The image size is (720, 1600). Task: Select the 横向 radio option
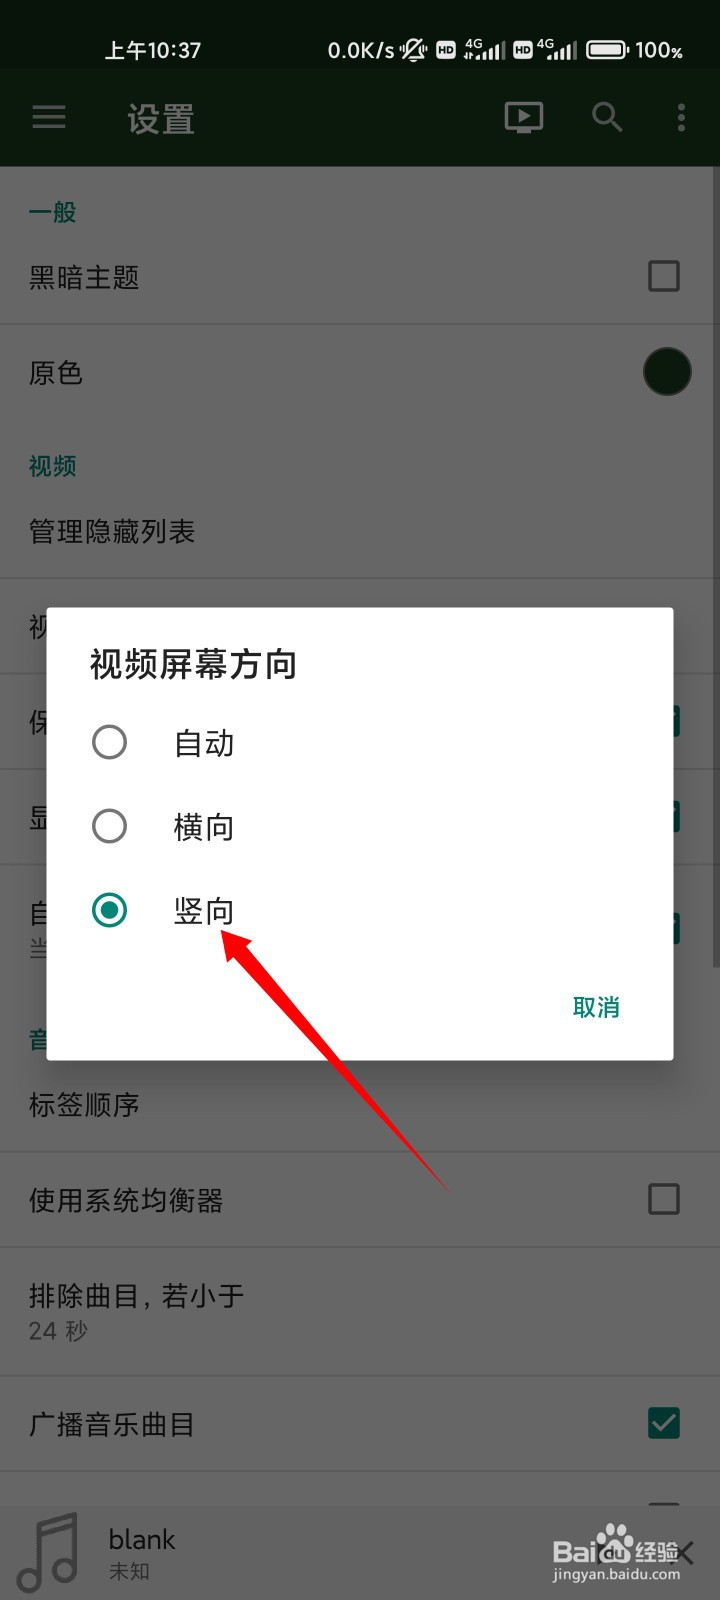(359, 827)
